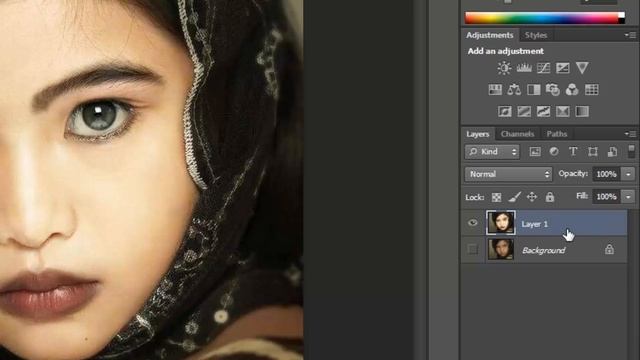640x360 pixels.
Task: Open the Adjustments panel flyout menu
Action: pyautogui.click(x=631, y=36)
